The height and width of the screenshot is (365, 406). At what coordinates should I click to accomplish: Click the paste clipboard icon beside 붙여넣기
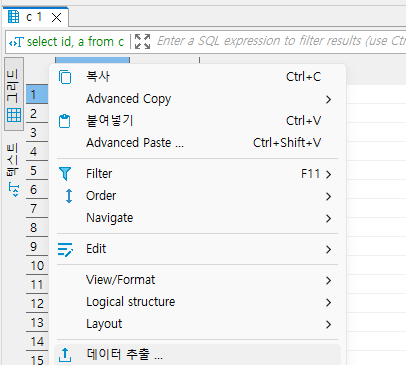click(x=65, y=121)
